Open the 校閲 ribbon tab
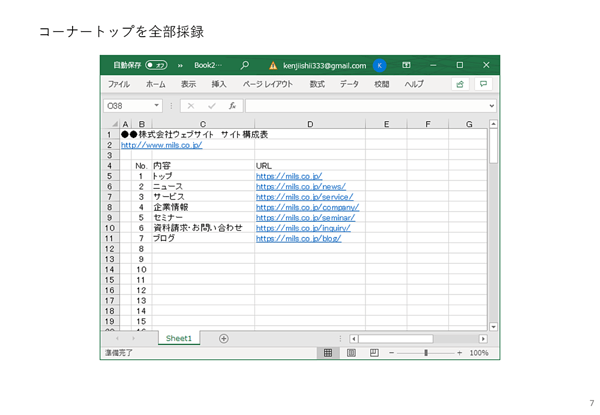The image size is (600, 415). 382,84
